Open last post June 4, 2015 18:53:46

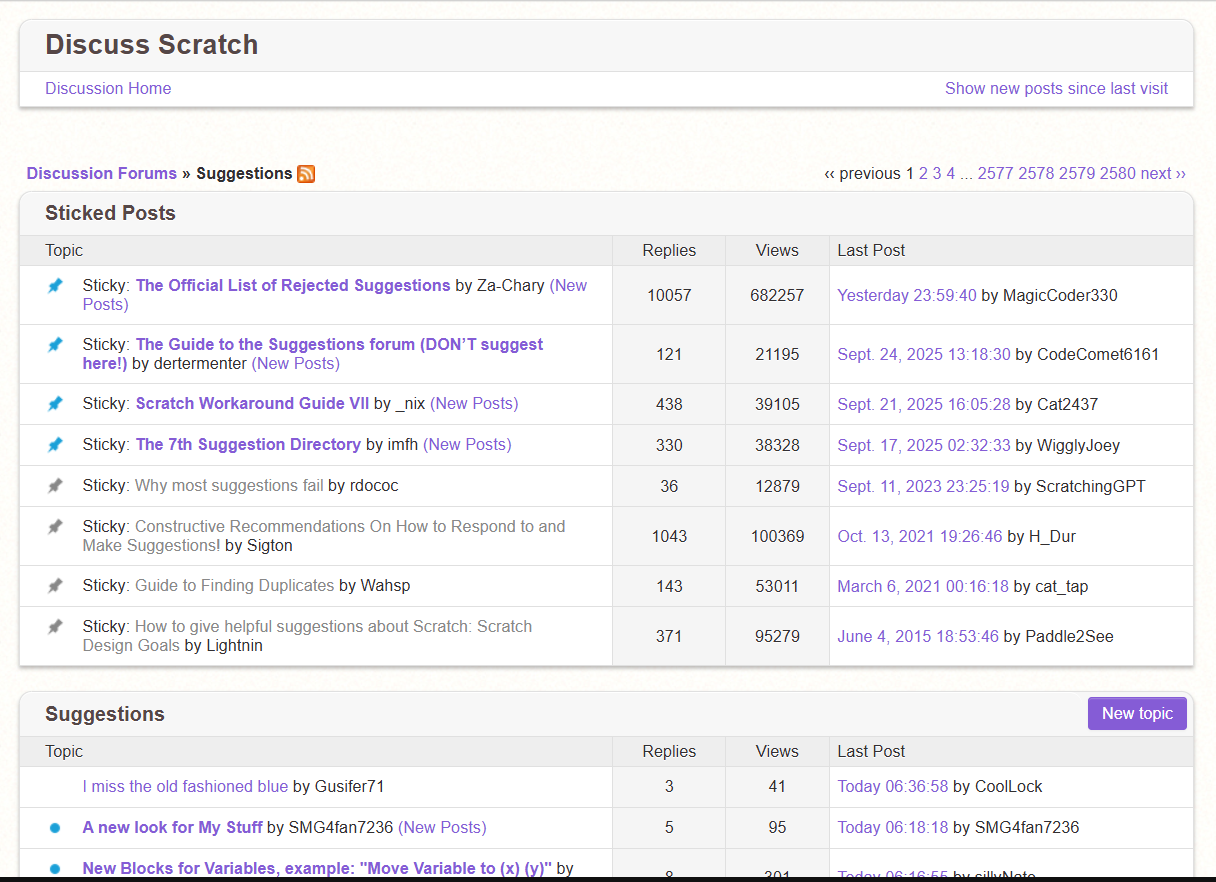[x=918, y=636]
